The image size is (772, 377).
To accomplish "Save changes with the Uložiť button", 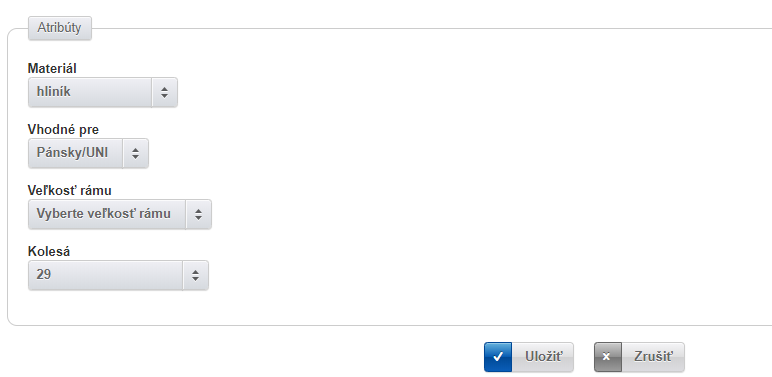I will click(x=529, y=357).
